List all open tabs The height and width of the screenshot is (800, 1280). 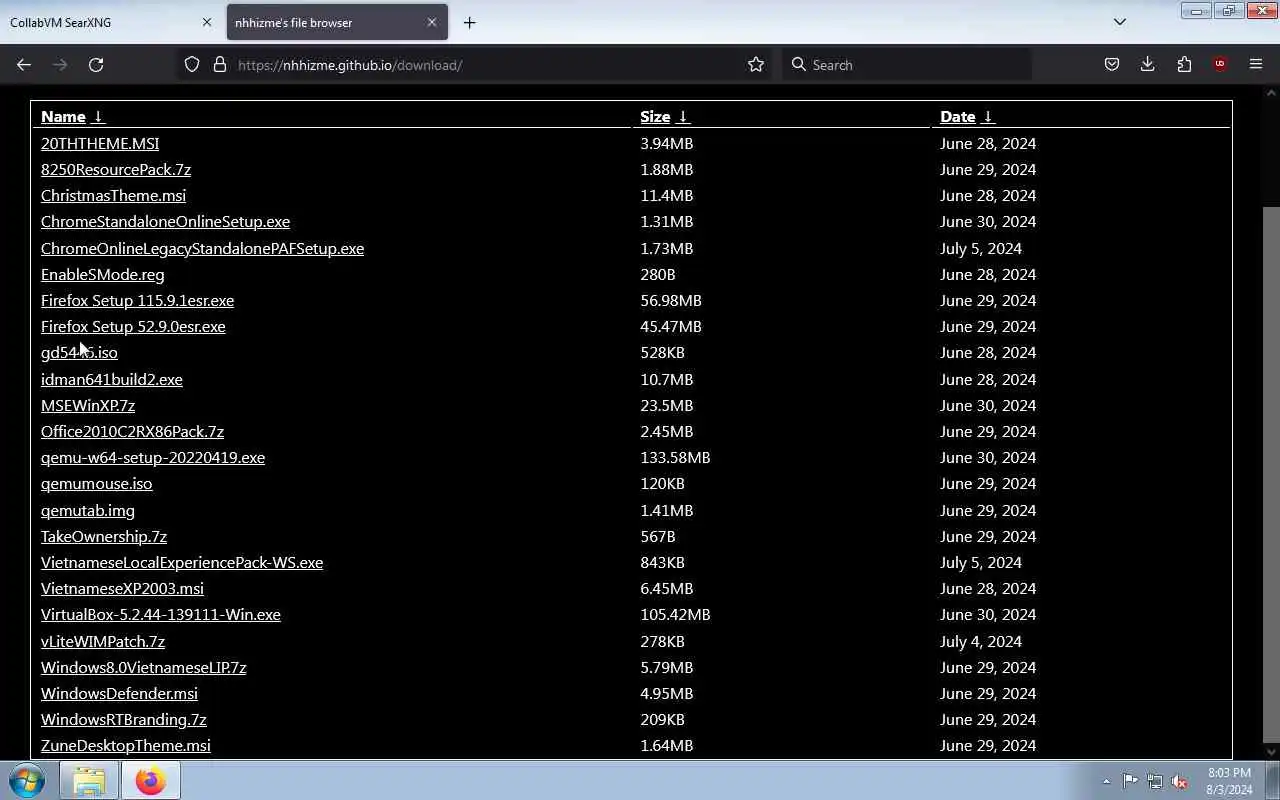pos(1120,22)
